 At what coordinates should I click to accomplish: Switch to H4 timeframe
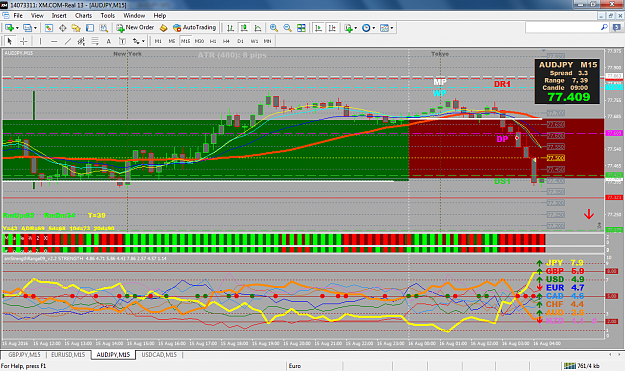click(226, 41)
